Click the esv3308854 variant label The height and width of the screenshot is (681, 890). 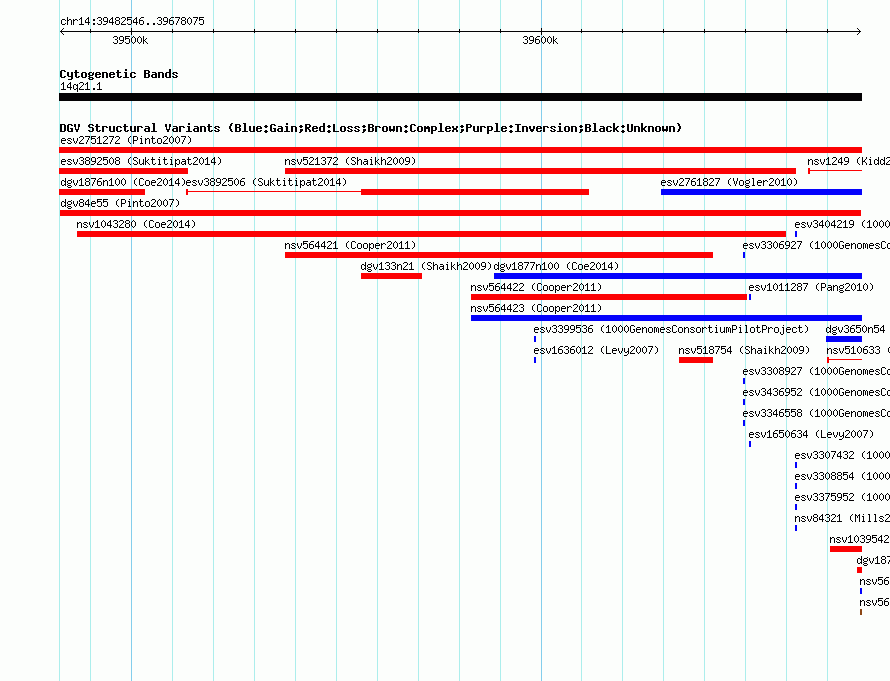(x=842, y=476)
